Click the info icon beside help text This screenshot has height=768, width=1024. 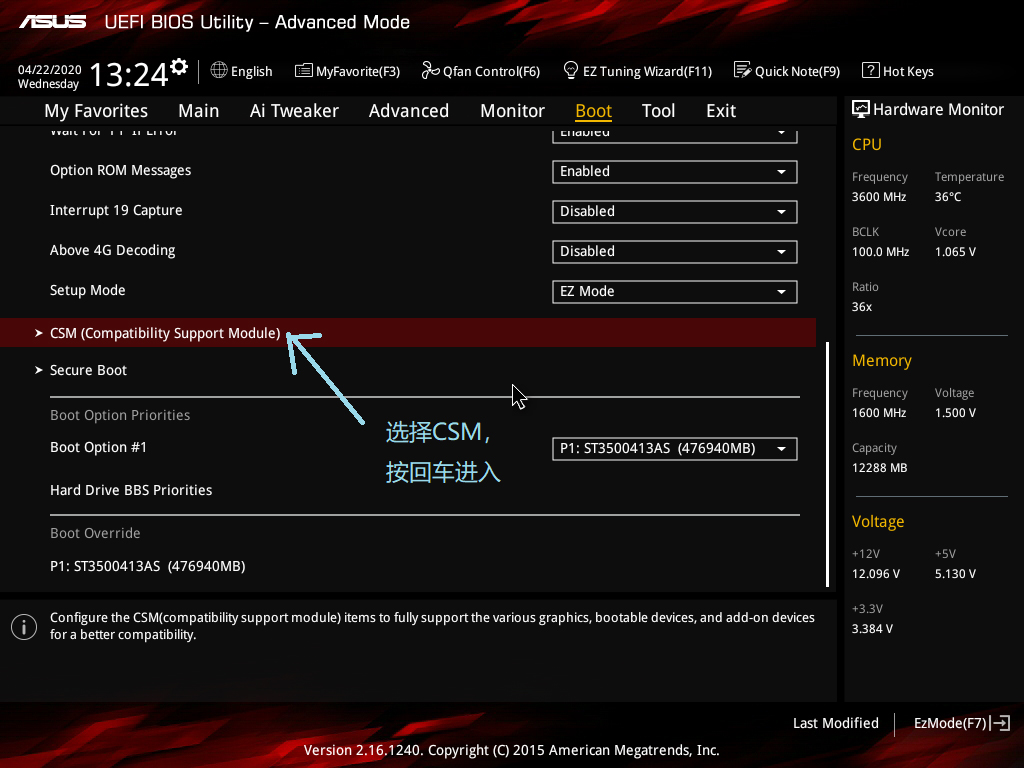tap(24, 627)
